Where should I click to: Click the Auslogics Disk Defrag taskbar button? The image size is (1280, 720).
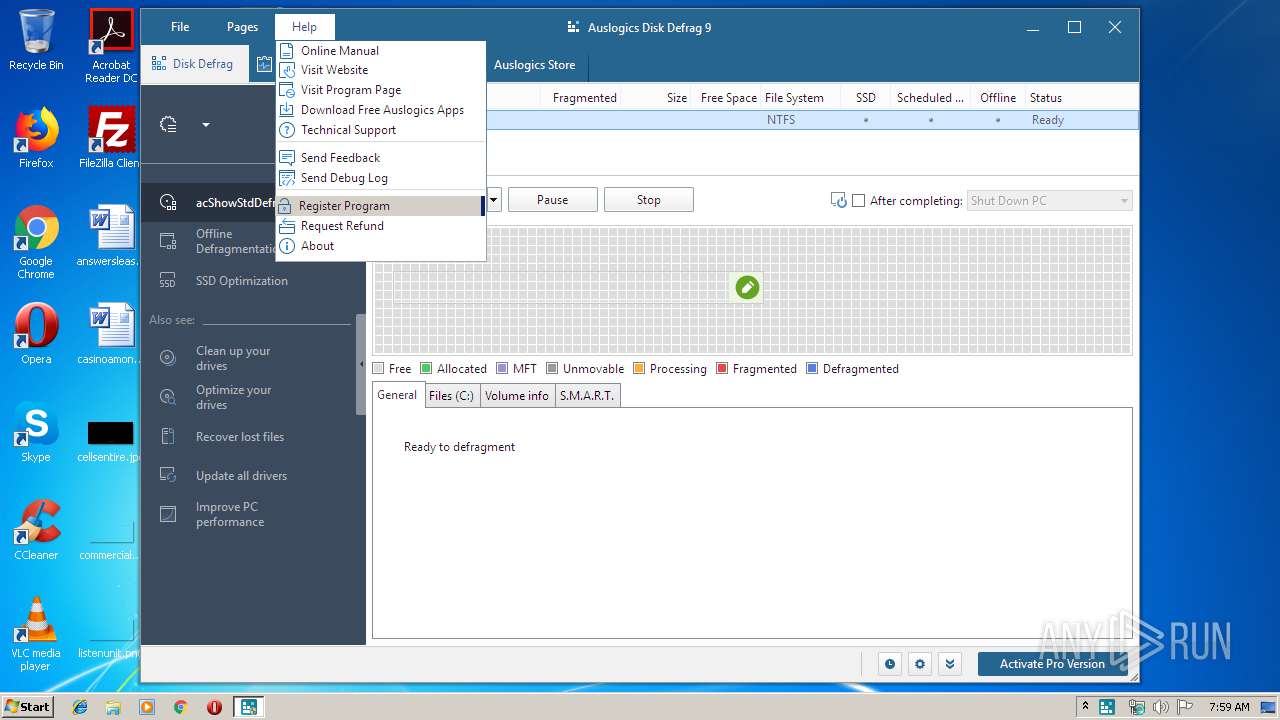click(247, 707)
